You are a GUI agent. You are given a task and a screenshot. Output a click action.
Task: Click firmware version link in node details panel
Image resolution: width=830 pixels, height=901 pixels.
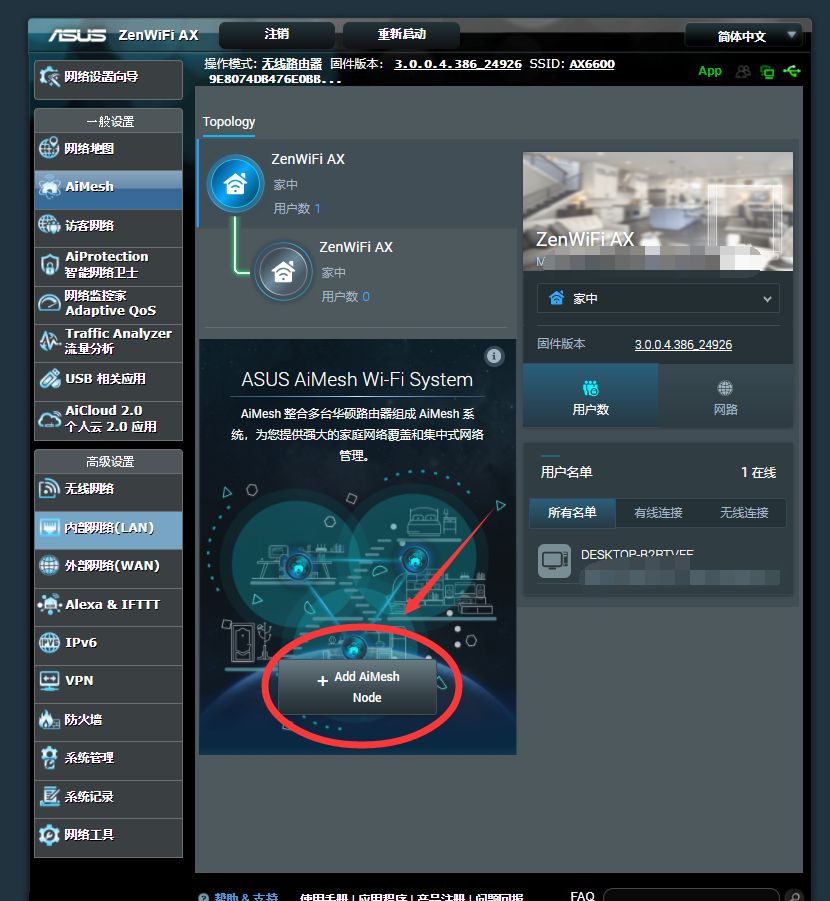pyautogui.click(x=683, y=345)
